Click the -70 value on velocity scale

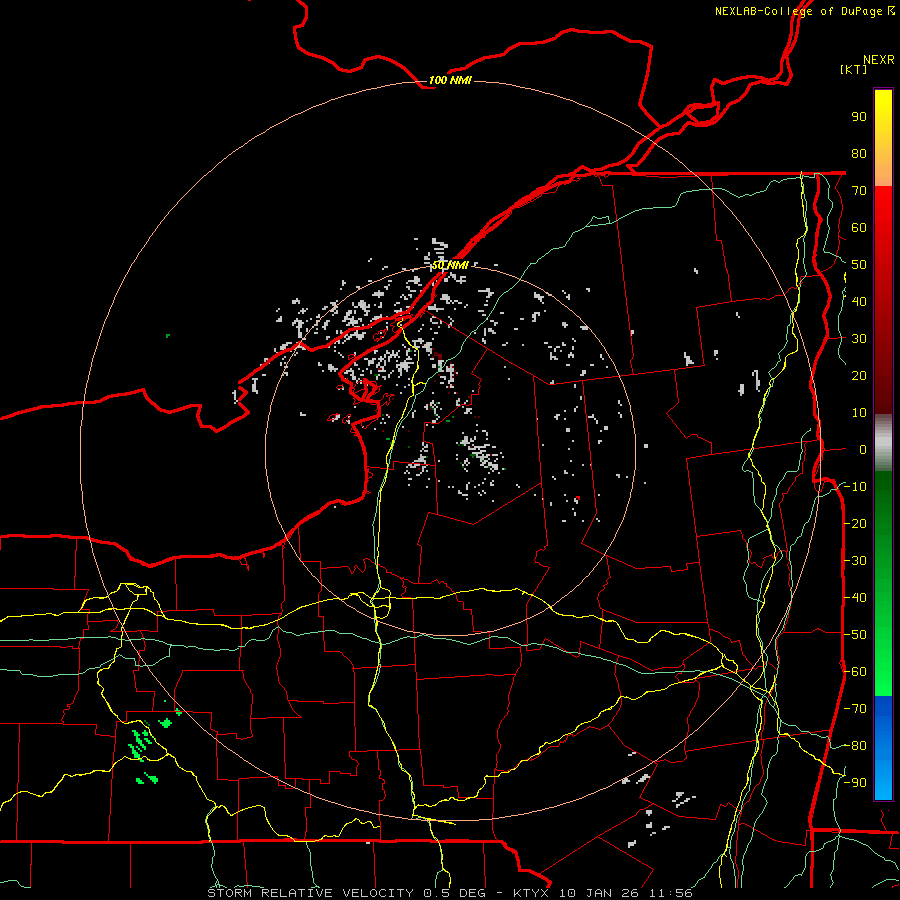[x=855, y=709]
